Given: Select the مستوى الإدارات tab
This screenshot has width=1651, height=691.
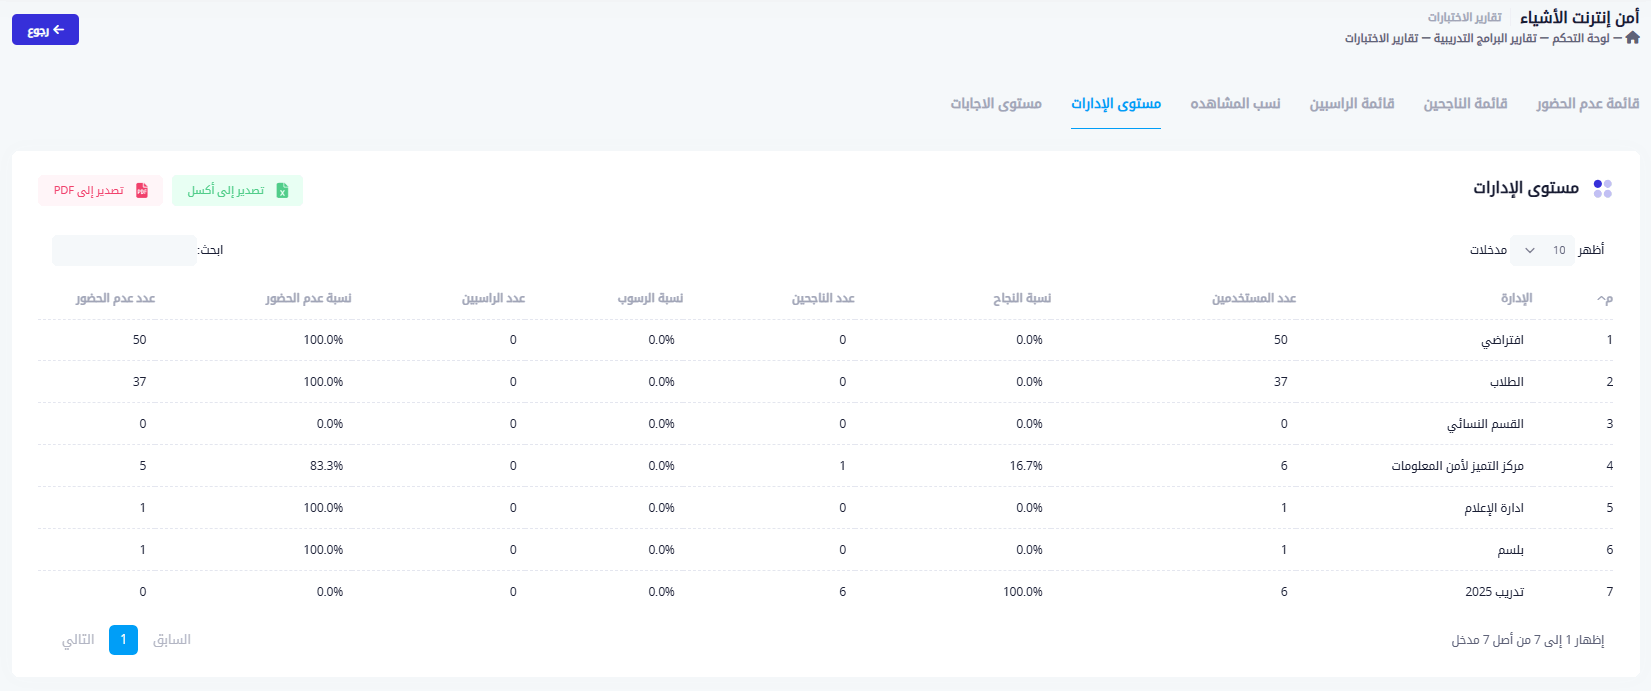Looking at the screenshot, I should (x=1116, y=104).
